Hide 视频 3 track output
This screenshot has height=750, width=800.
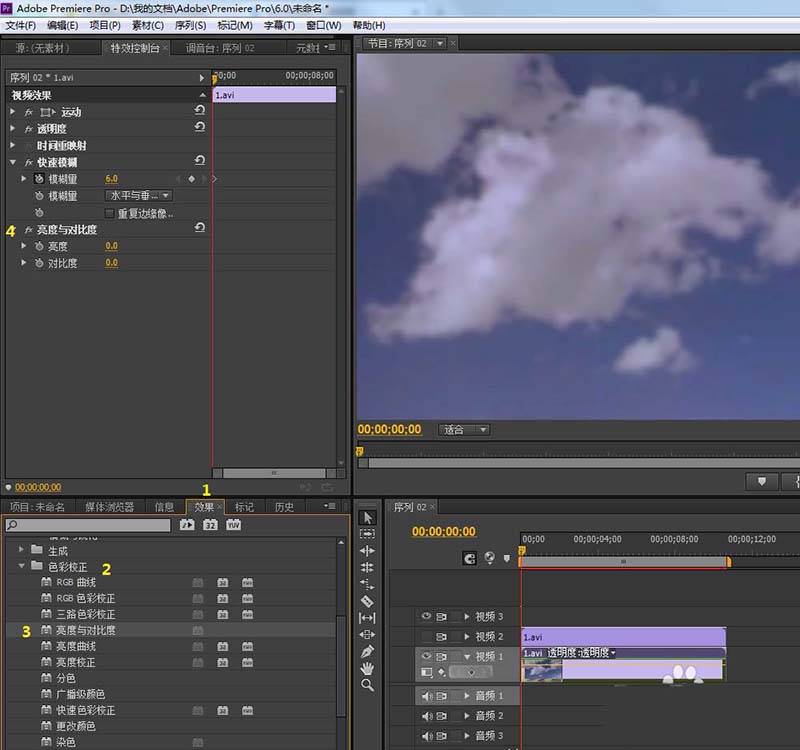(x=426, y=616)
